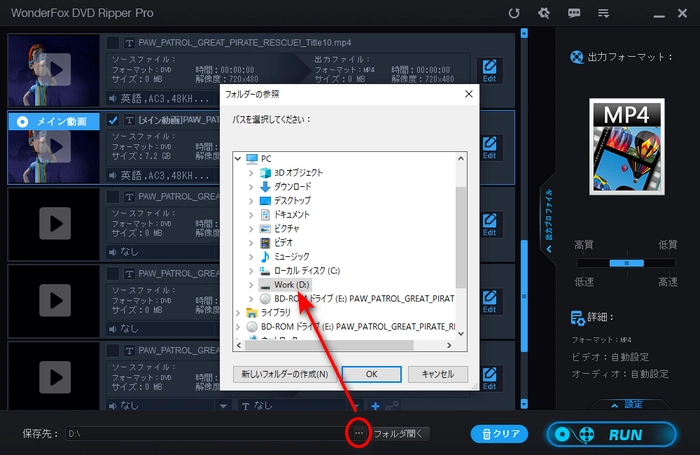Image resolution: width=700 pixels, height=455 pixels.
Task: Check the third title row checkbox
Action: click(x=112, y=196)
